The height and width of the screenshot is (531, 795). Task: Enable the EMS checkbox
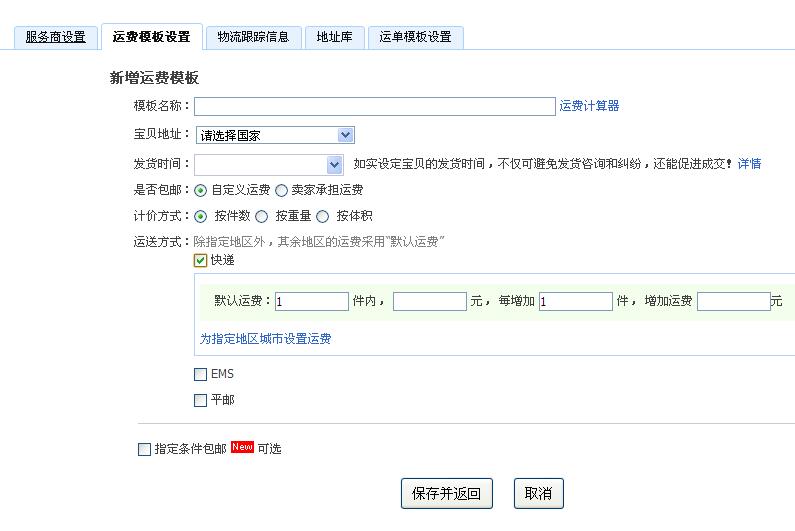point(201,375)
